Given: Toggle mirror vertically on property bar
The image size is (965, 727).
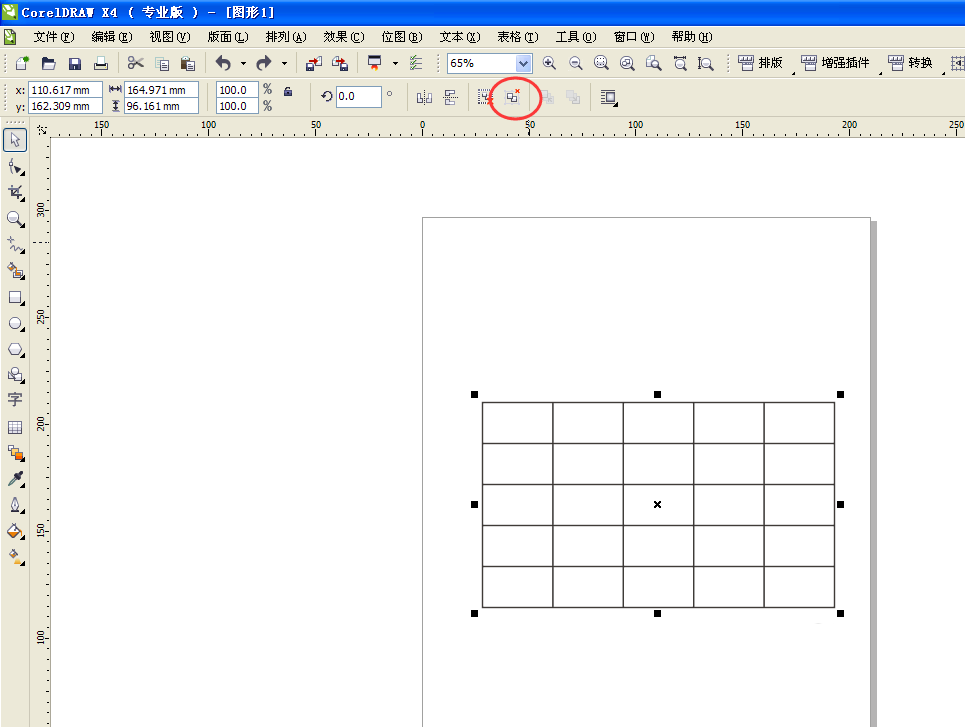Looking at the screenshot, I should pos(449,97).
